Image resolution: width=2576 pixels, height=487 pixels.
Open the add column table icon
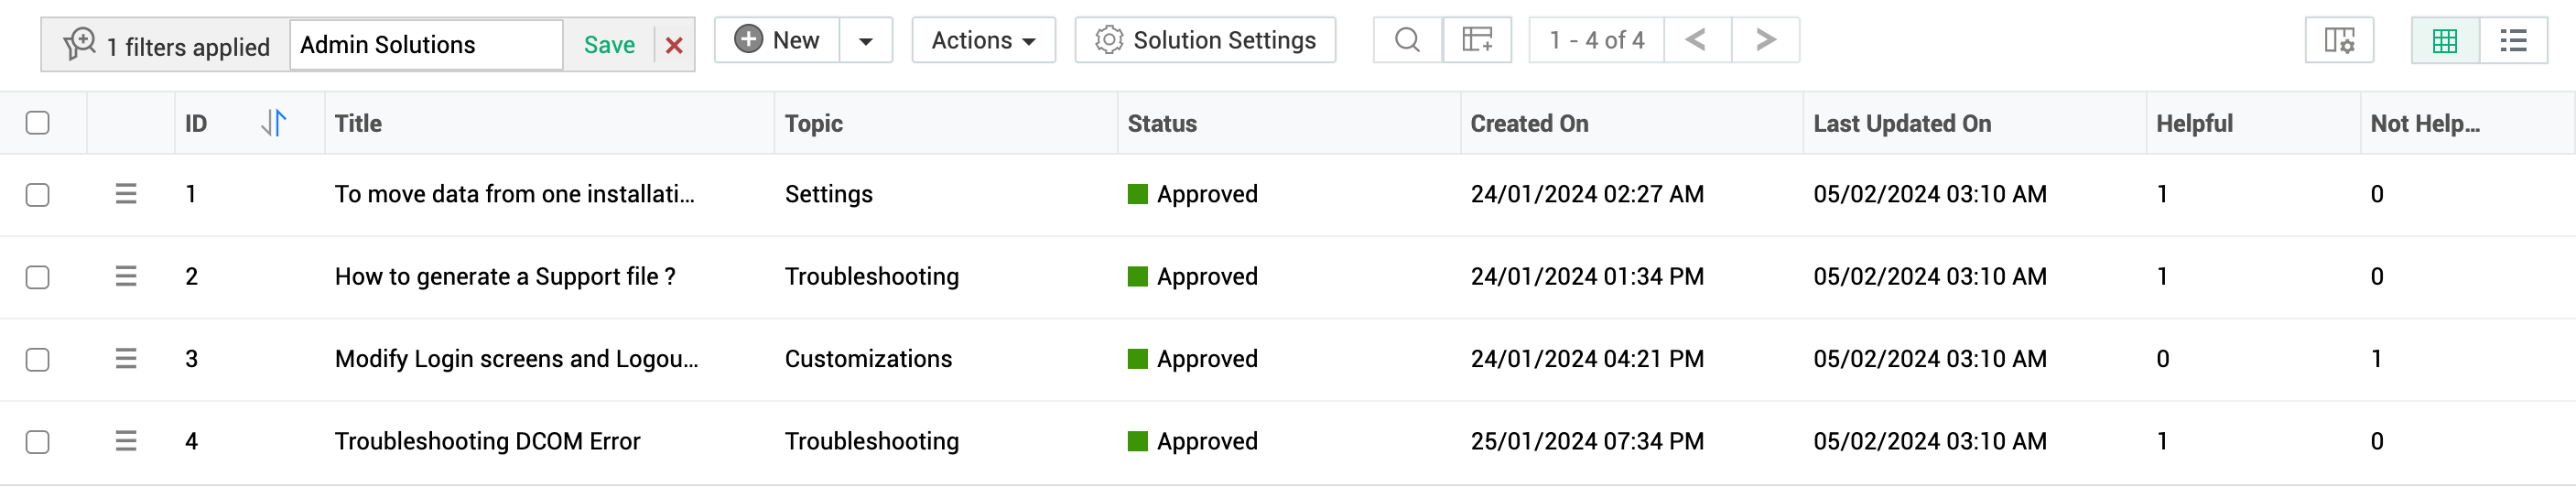click(1476, 40)
